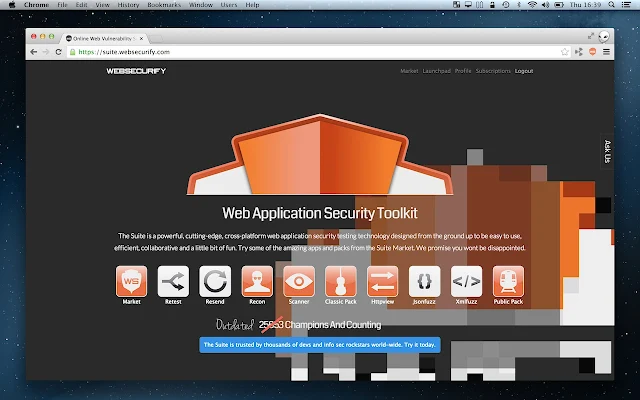640x400 pixels.
Task: Open Spotlight search in menu bar
Action: (611, 5)
